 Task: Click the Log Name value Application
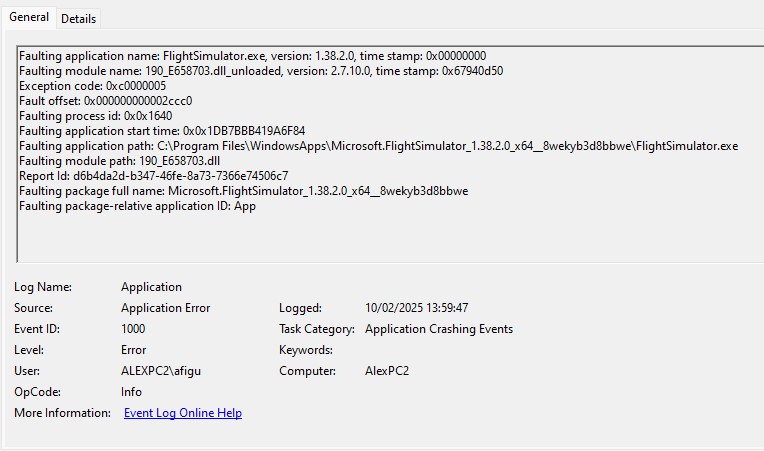pyautogui.click(x=151, y=287)
